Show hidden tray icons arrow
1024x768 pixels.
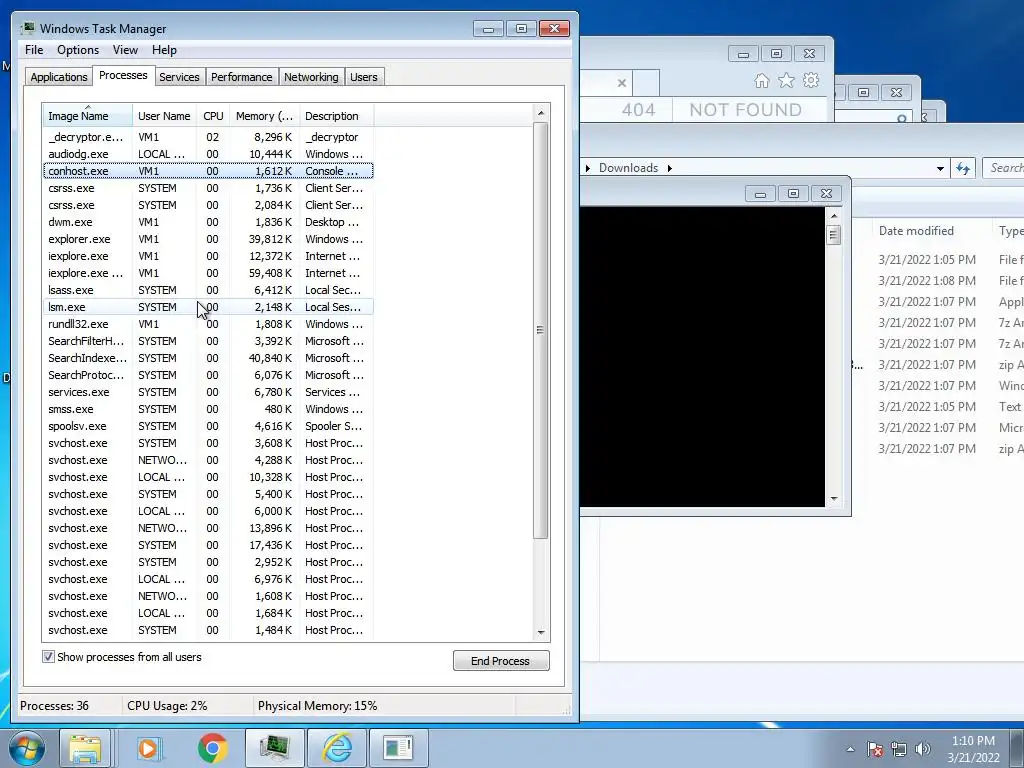[850, 749]
